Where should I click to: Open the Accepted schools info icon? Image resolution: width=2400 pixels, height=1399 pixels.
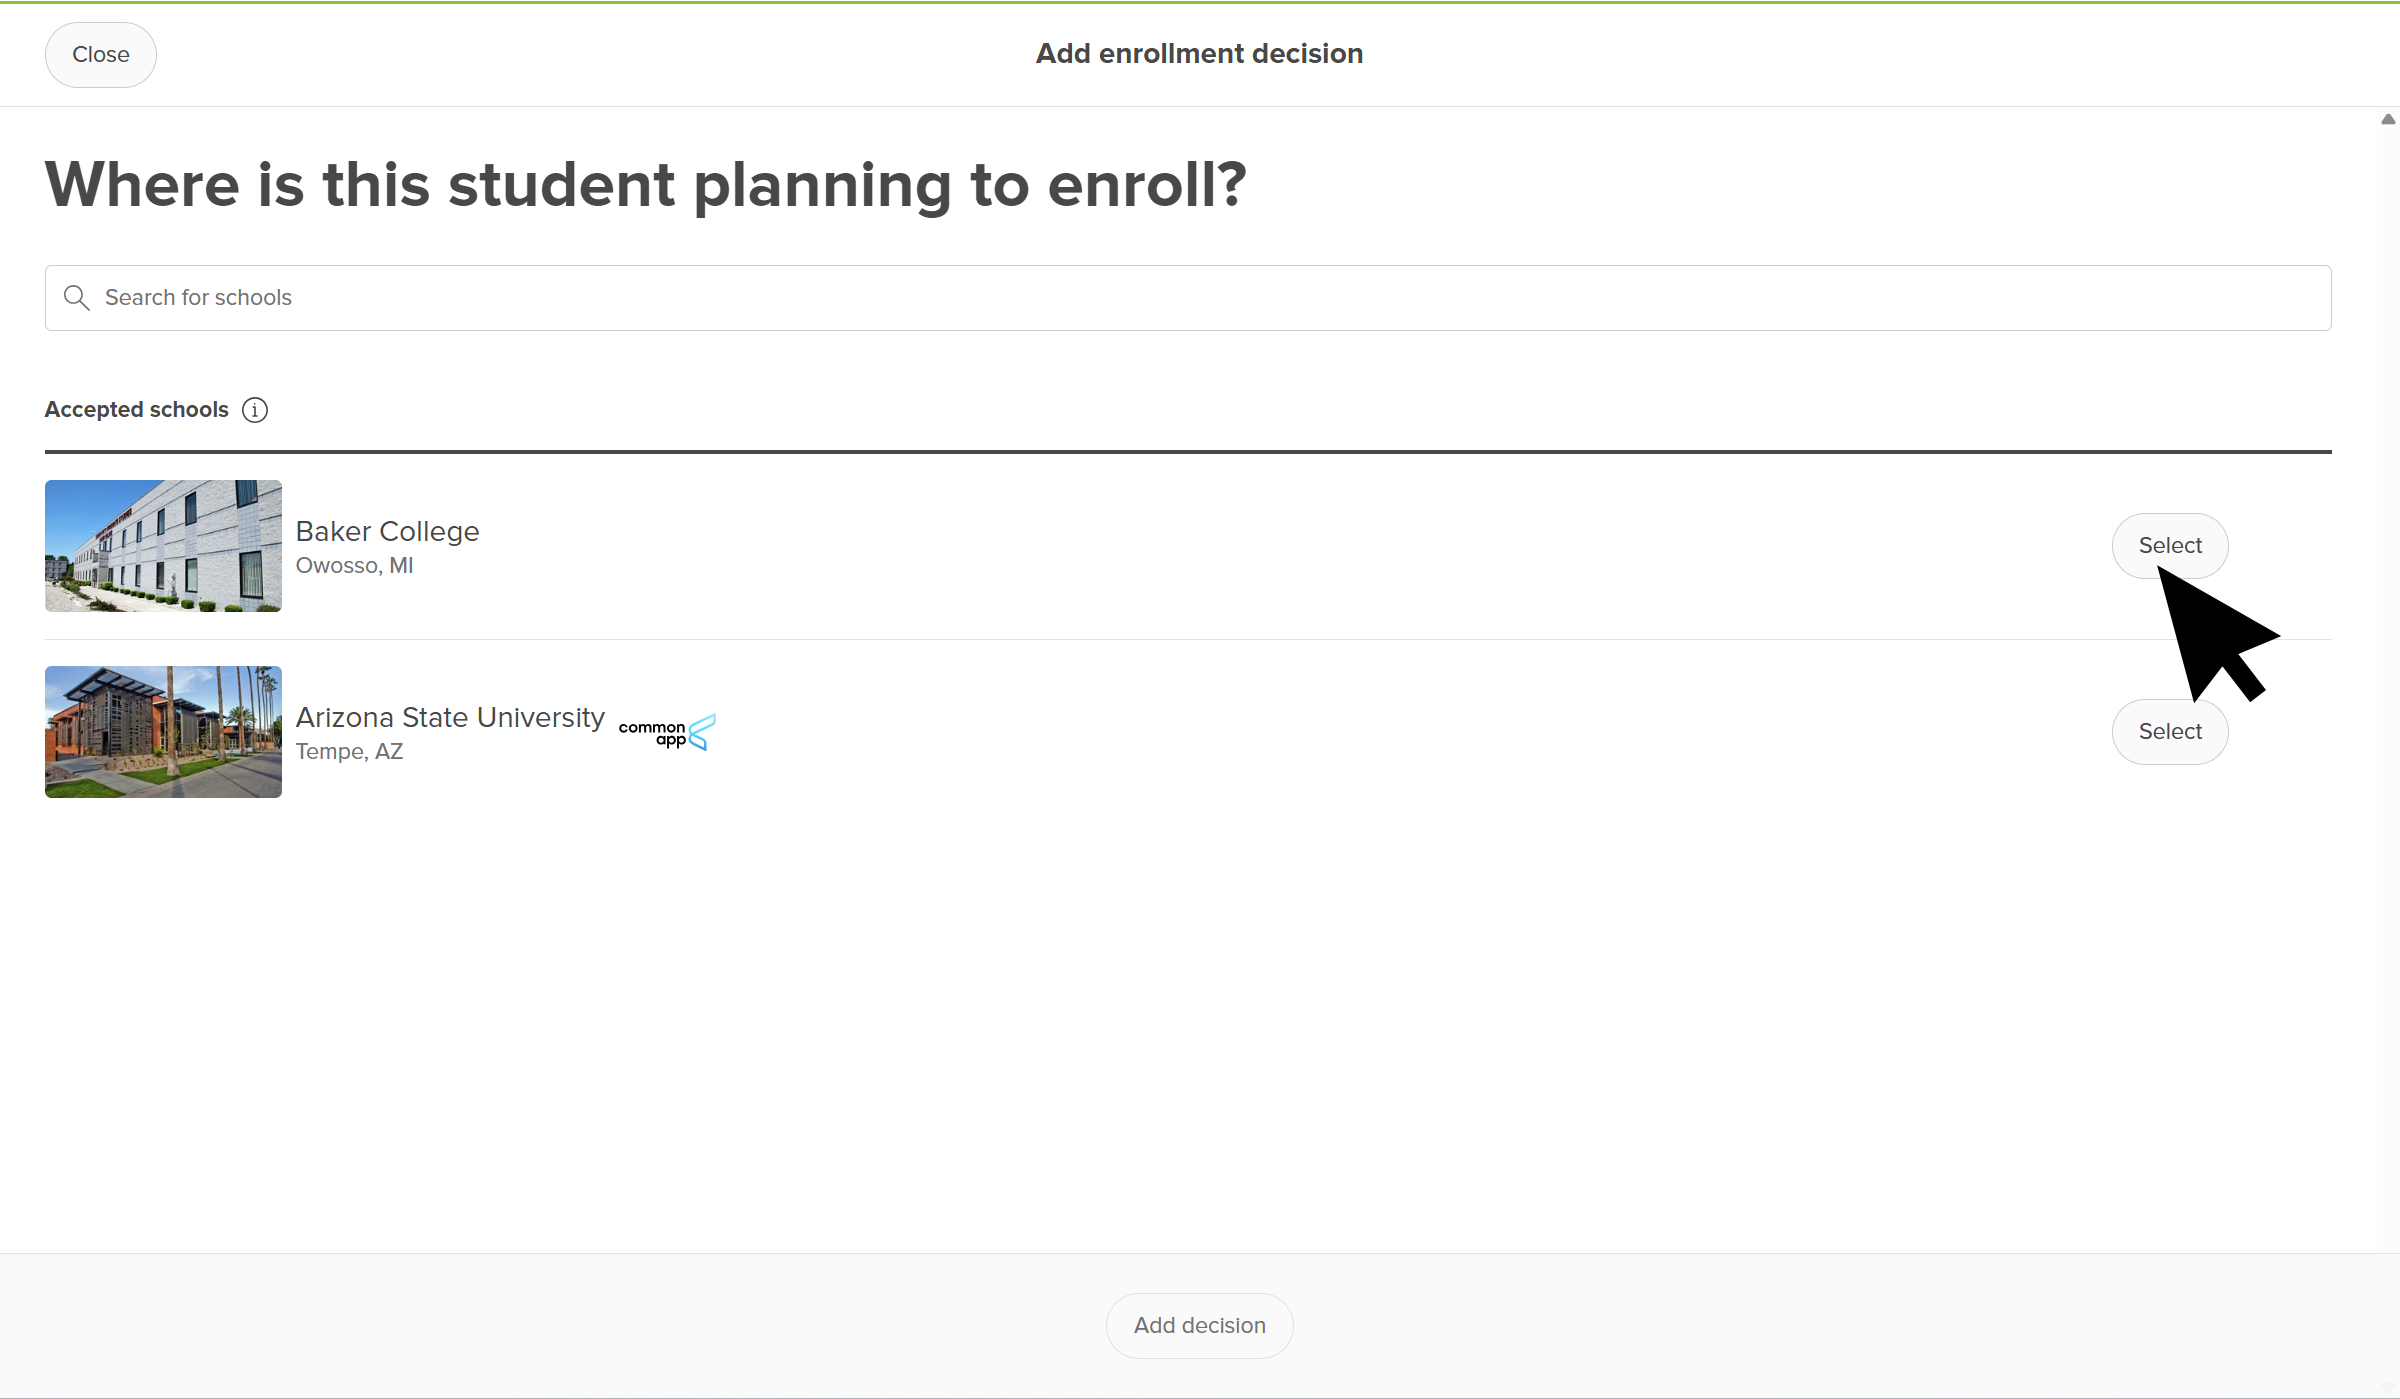click(x=255, y=410)
